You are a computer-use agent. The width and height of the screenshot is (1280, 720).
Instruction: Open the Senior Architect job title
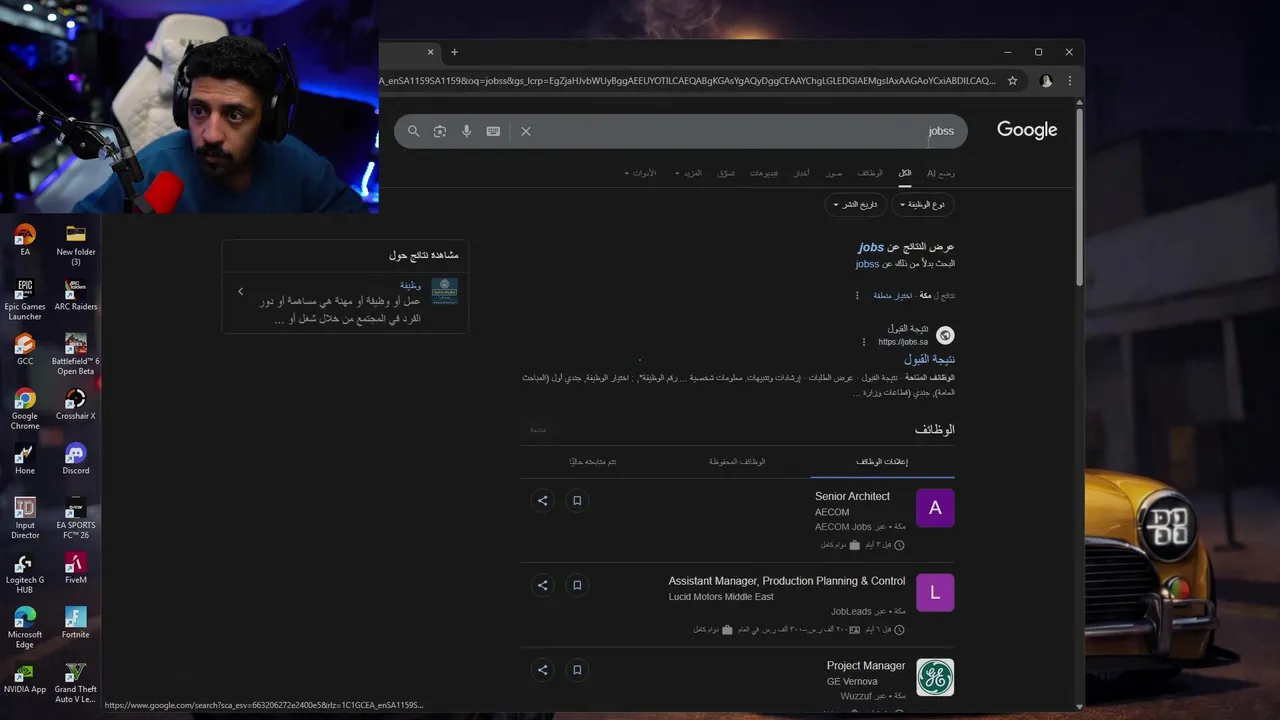(x=852, y=496)
